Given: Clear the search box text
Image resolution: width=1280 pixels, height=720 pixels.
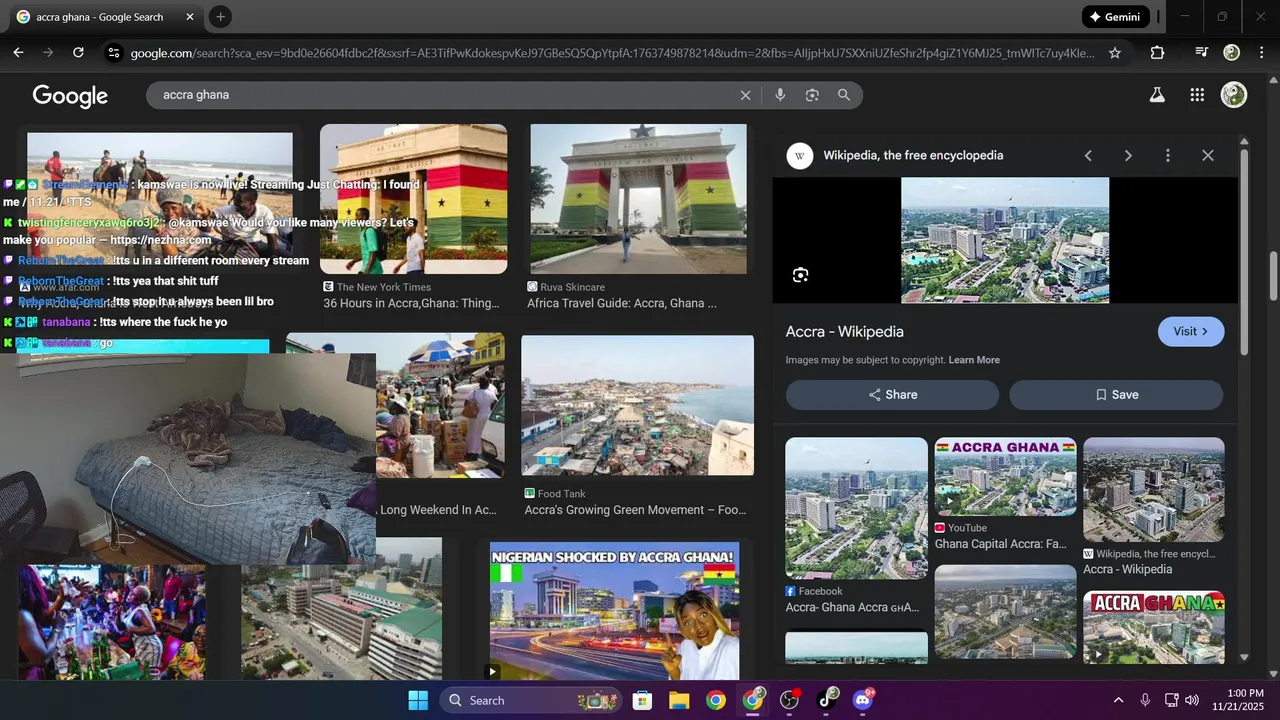Looking at the screenshot, I should 745,95.
